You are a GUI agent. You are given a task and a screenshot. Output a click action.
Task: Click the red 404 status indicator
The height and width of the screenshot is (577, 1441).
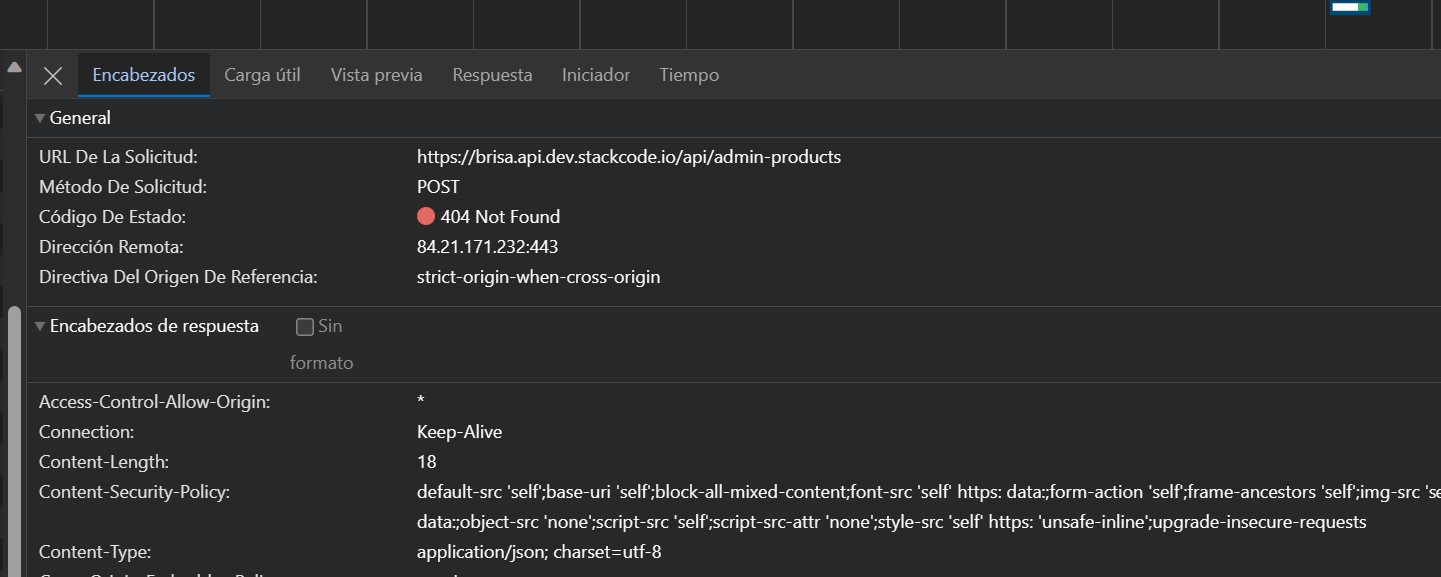(x=426, y=217)
